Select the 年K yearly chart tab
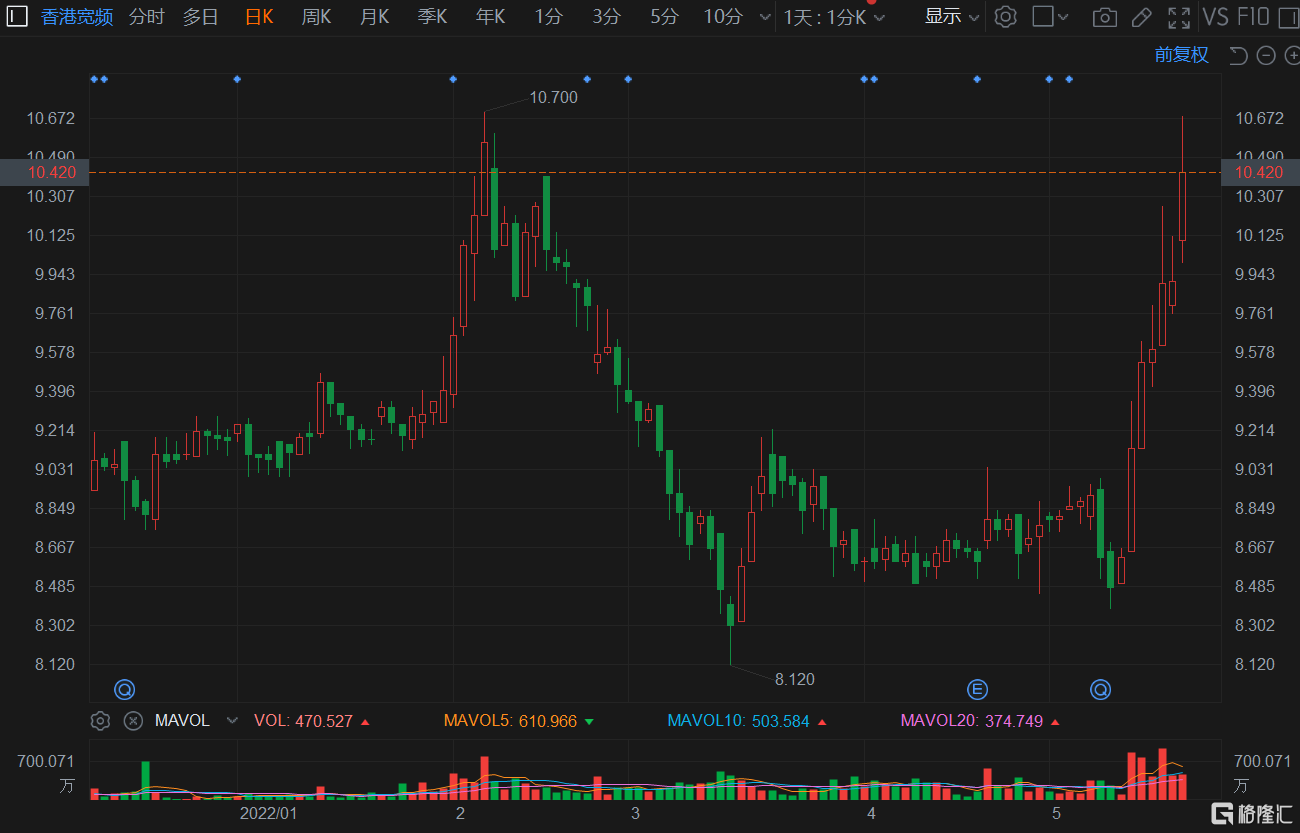 (x=490, y=17)
